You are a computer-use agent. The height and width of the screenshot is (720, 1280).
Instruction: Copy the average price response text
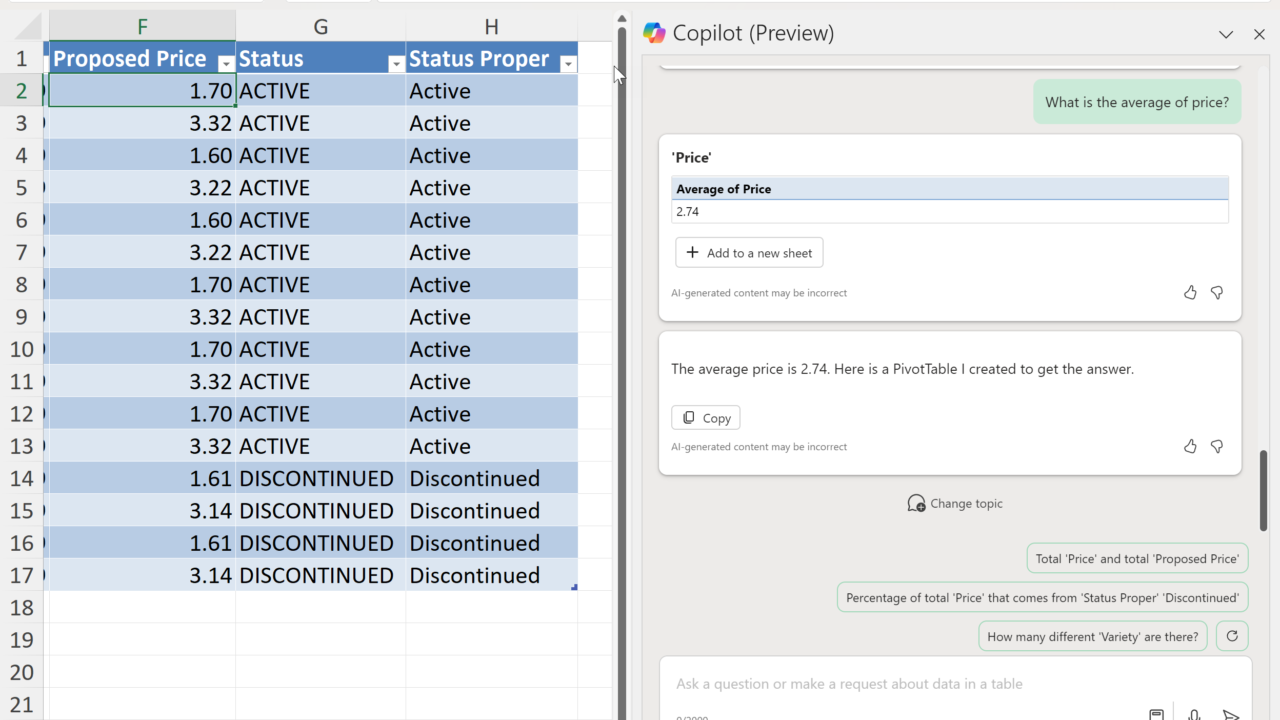point(706,418)
